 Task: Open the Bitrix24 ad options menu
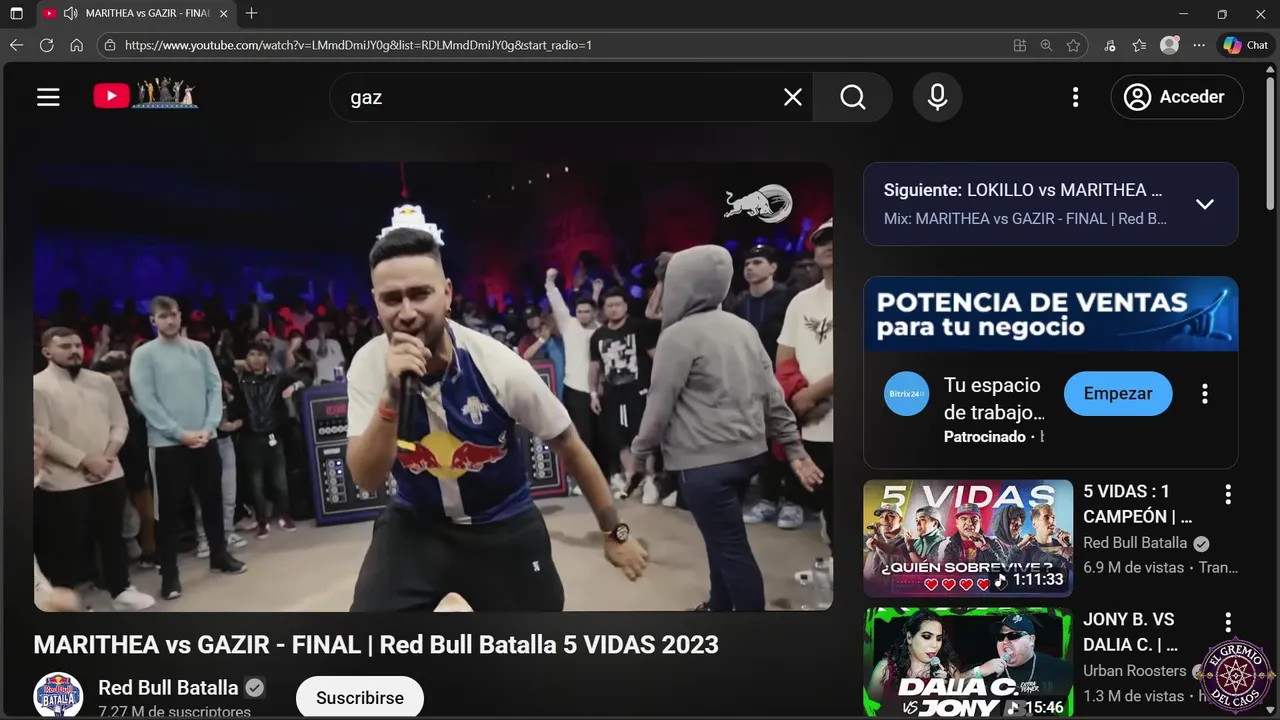click(1205, 394)
